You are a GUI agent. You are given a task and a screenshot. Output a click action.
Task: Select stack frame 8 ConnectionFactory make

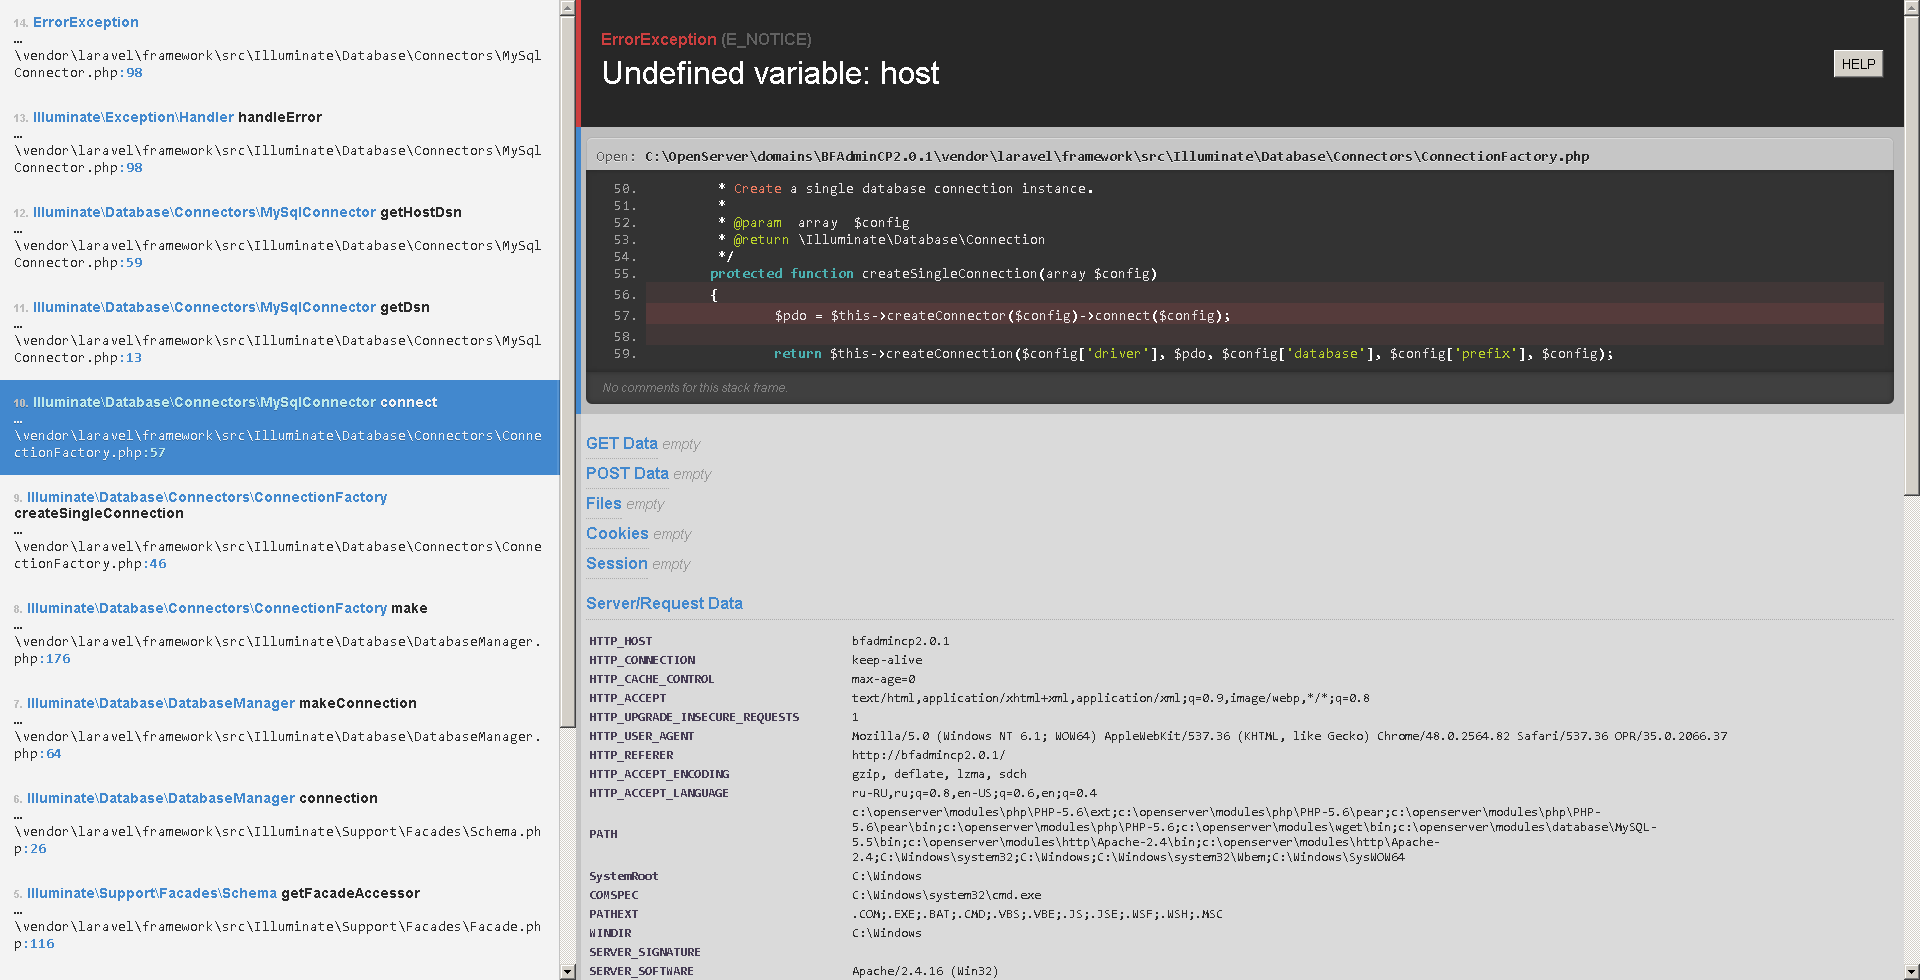279,633
